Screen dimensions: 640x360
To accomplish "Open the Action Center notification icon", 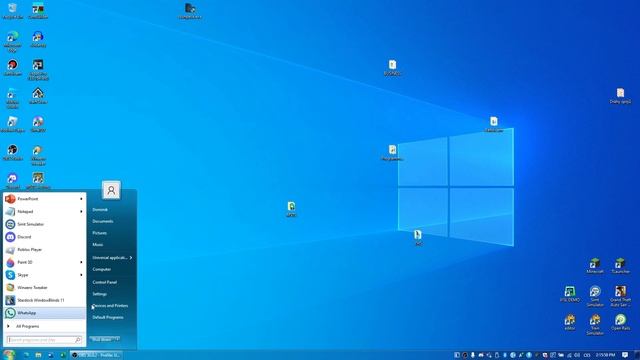I will (x=625, y=355).
